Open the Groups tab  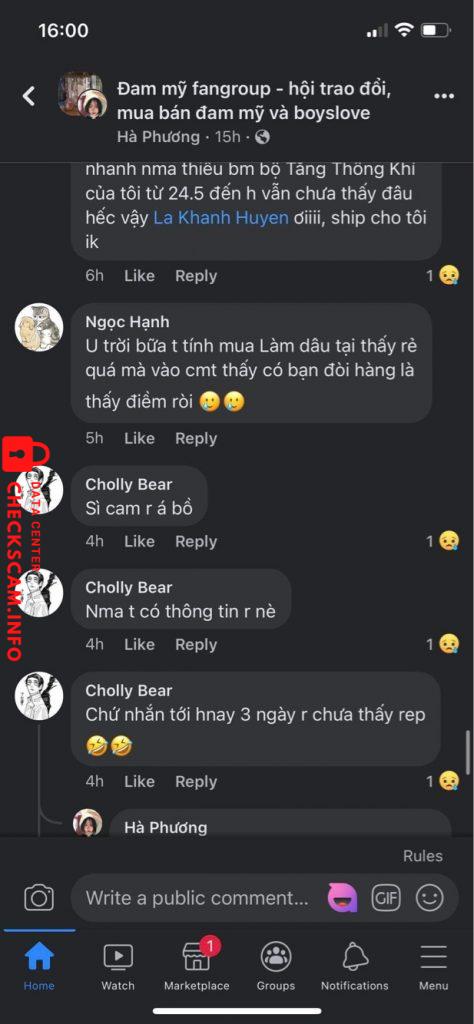click(x=276, y=965)
